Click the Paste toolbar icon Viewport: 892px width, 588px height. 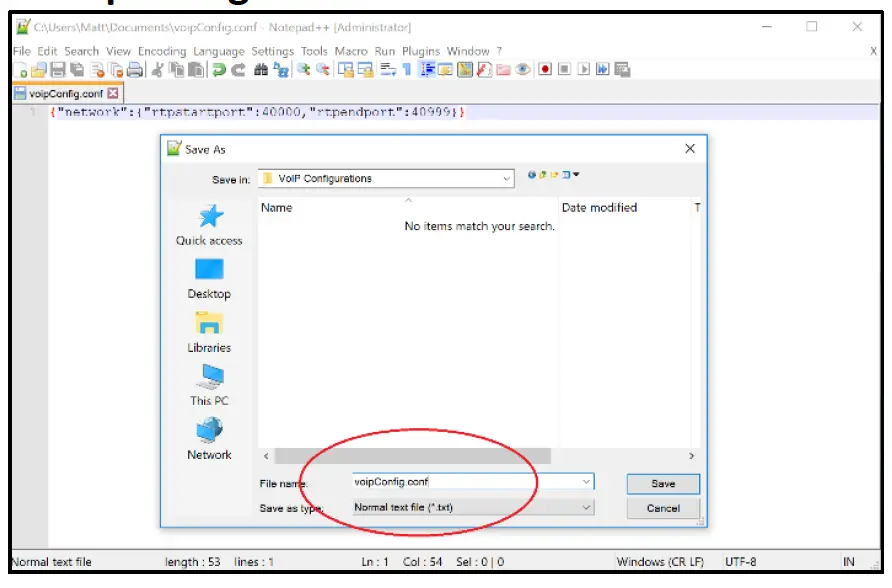tap(196, 70)
